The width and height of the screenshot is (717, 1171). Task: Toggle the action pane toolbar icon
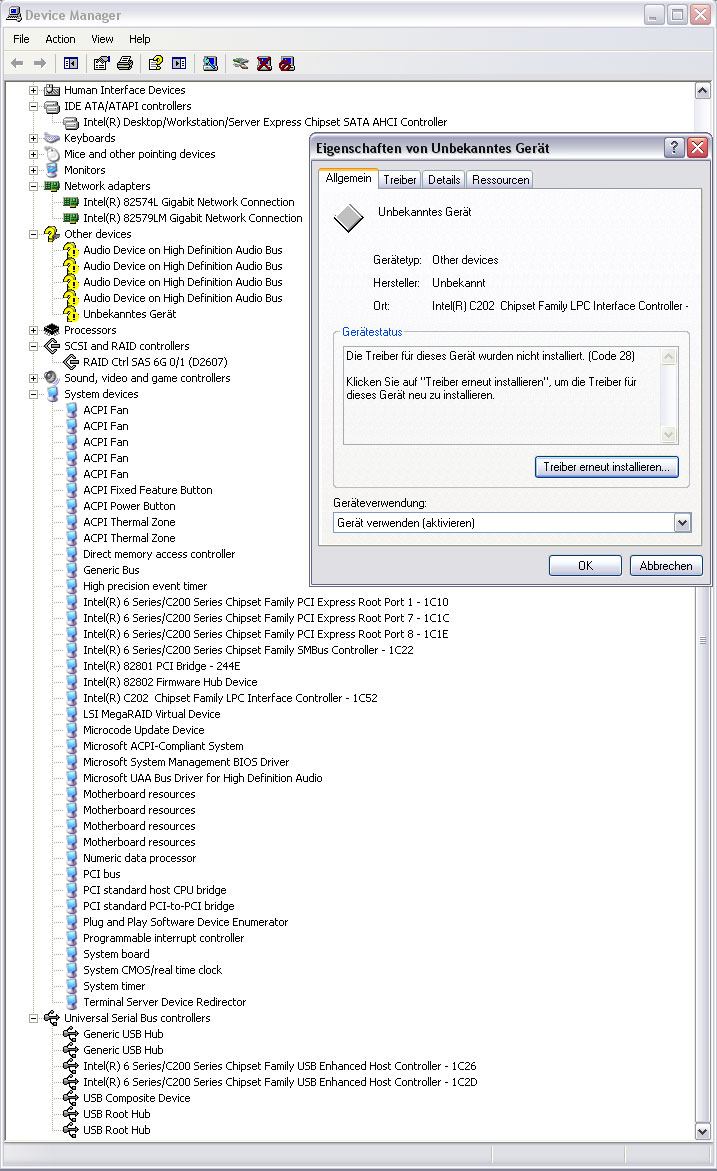[179, 63]
